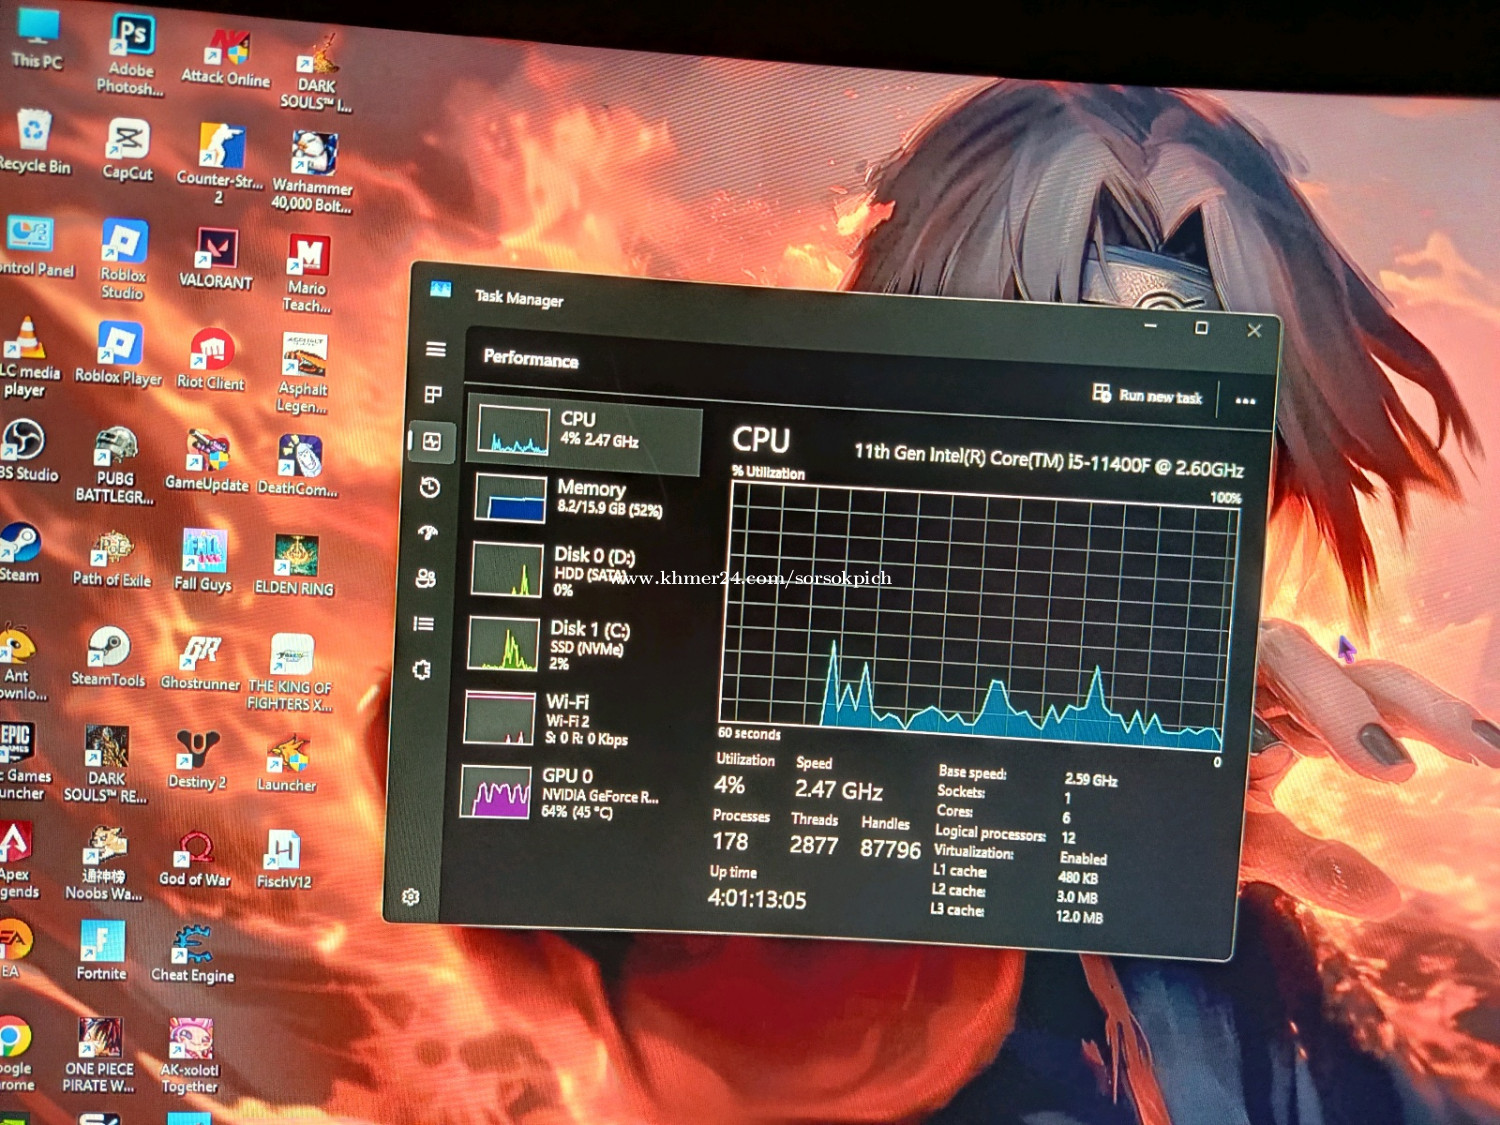This screenshot has height=1125, width=1500.
Task: Select the ELDEN RING desktop shortcut
Action: (x=295, y=566)
